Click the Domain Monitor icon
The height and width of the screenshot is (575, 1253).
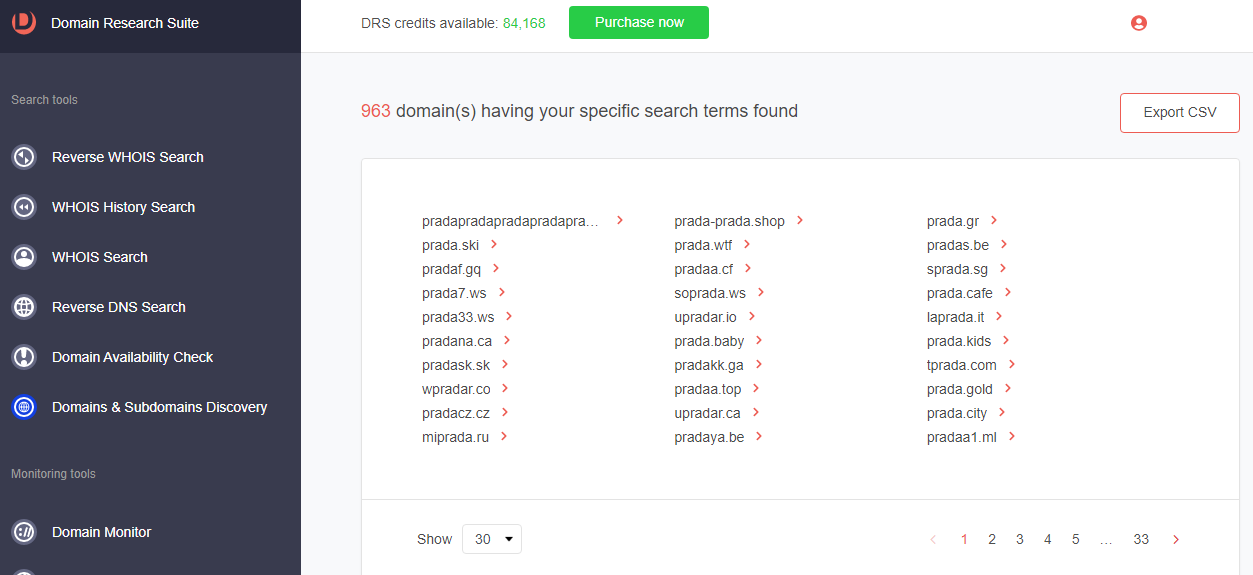24,532
